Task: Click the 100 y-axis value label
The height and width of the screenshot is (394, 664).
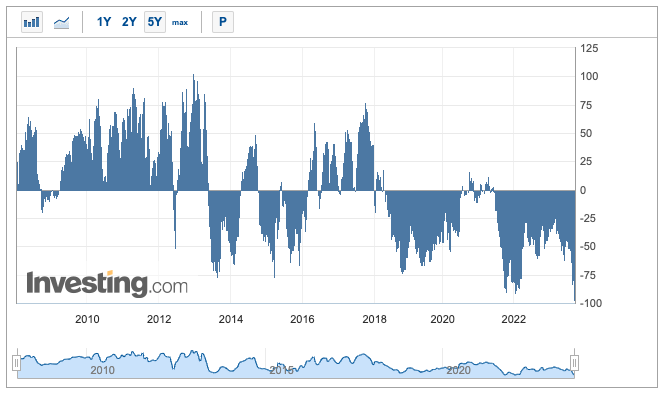Action: point(589,77)
